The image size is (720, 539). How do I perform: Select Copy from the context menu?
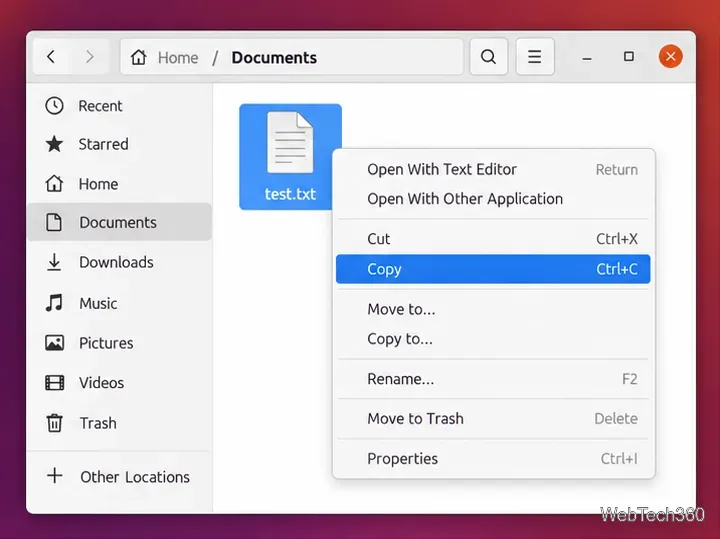coord(493,269)
